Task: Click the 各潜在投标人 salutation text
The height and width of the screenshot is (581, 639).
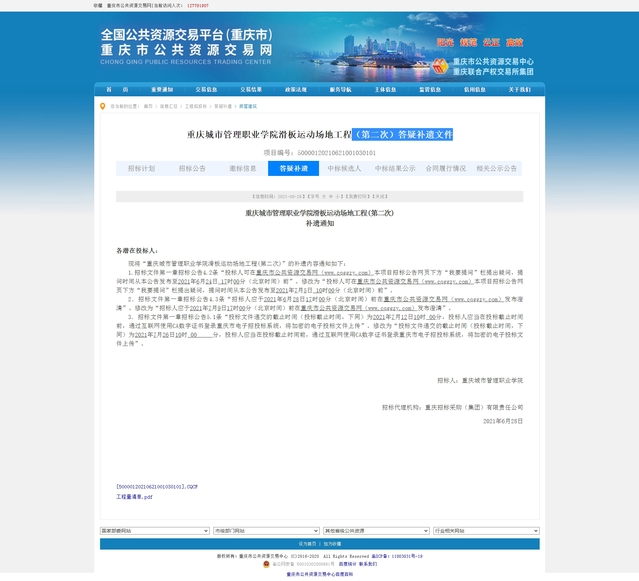Action: coord(137,251)
